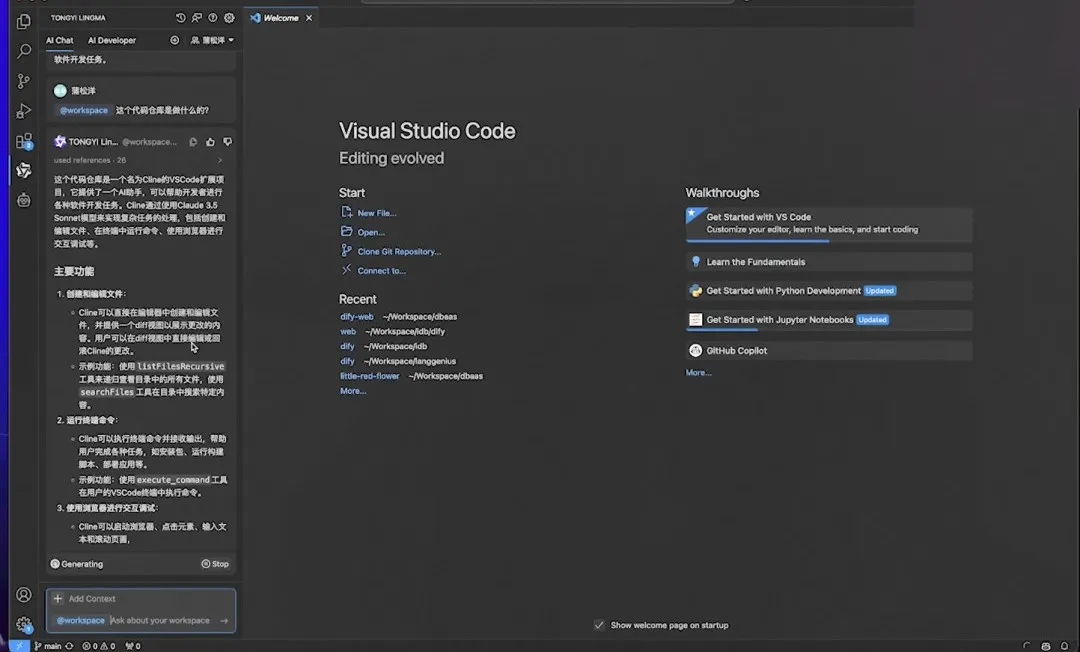Click the 'used references · 26' text
1080x652 pixels.
pos(90,160)
